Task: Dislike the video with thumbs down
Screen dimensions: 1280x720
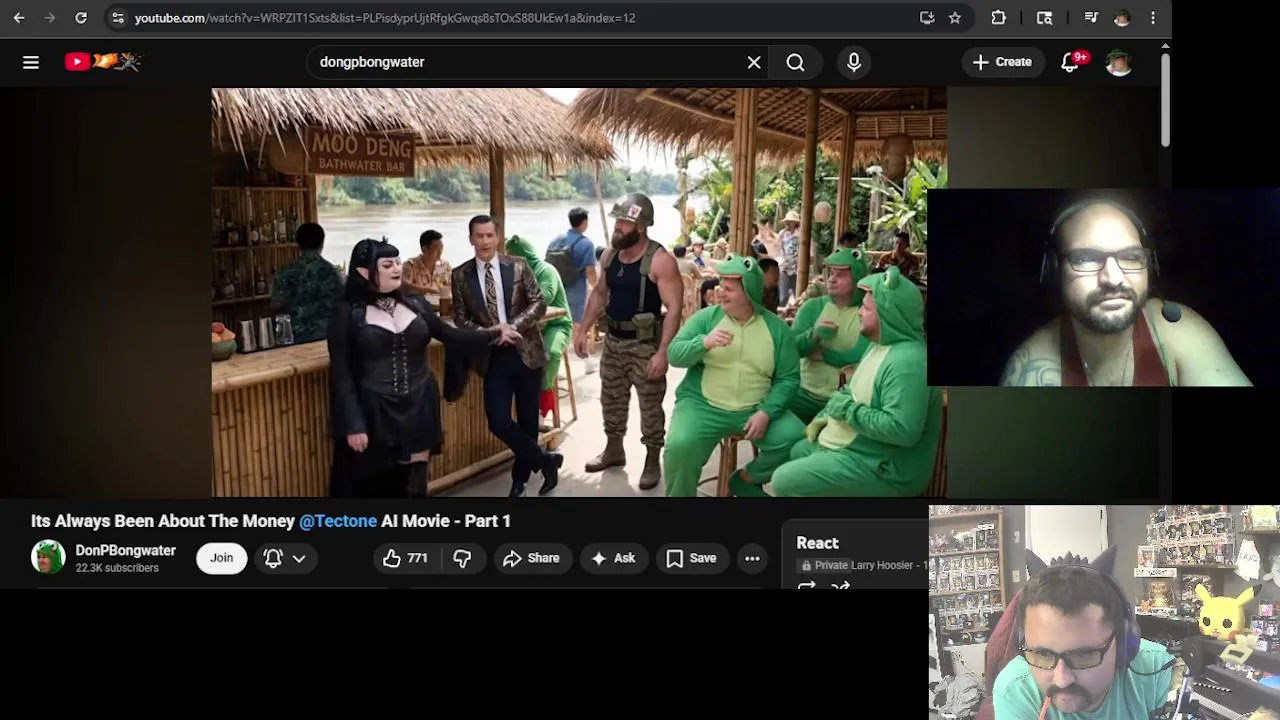Action: (x=462, y=558)
